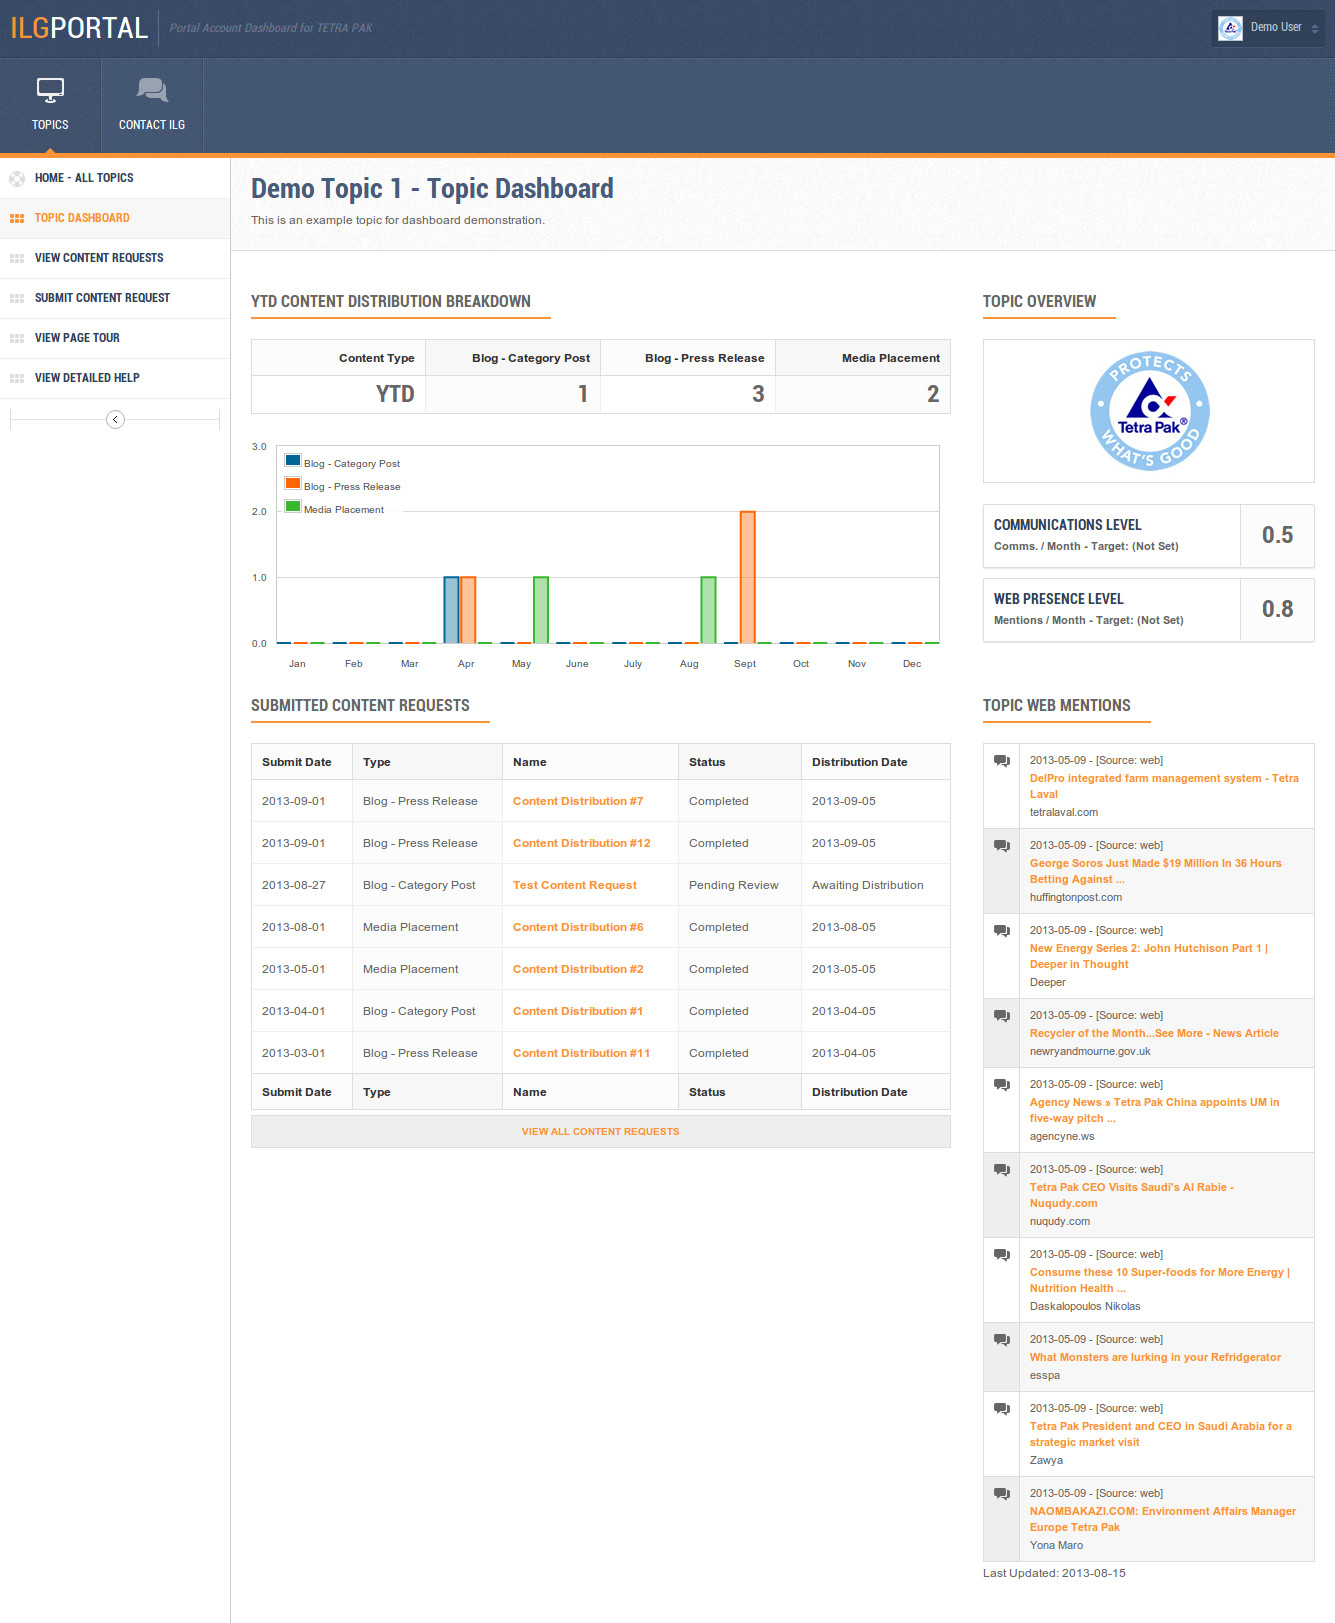Image resolution: width=1335 pixels, height=1623 pixels.
Task: Toggle Media Placement green legend swatch
Action: click(x=293, y=506)
